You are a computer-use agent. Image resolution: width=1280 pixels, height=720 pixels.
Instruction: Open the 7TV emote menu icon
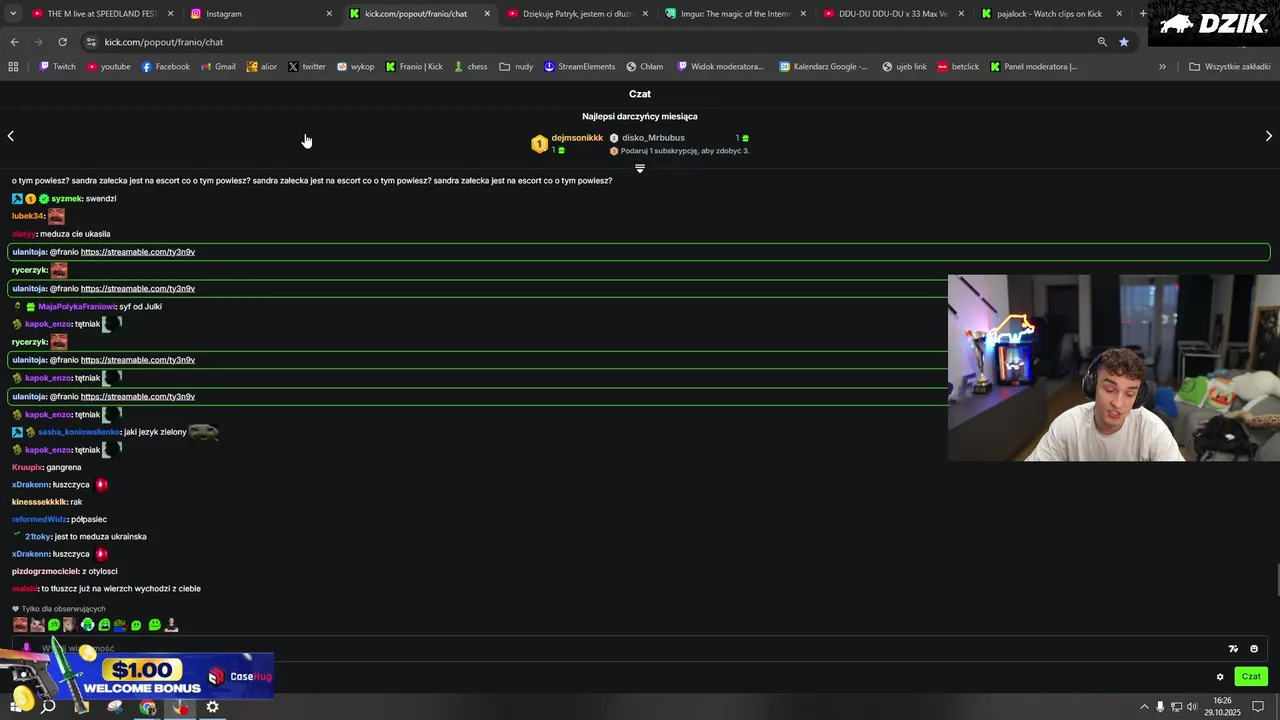point(1233,649)
